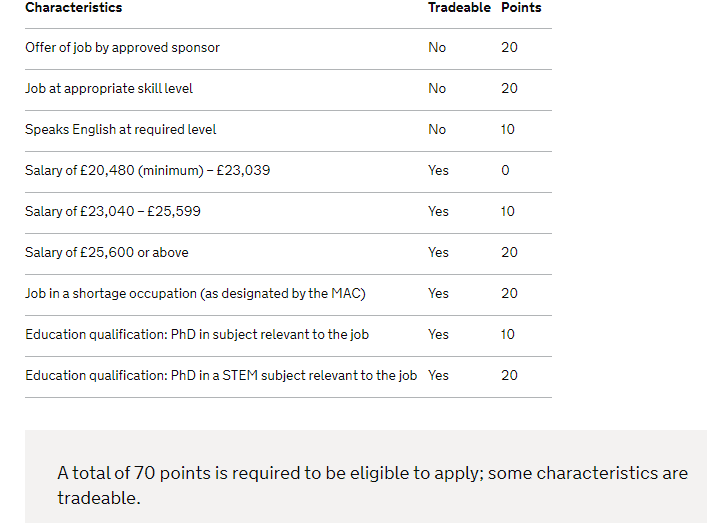
Task: Click 'Salary of £23,040 – £25,599' cell
Action: pyautogui.click(x=113, y=211)
